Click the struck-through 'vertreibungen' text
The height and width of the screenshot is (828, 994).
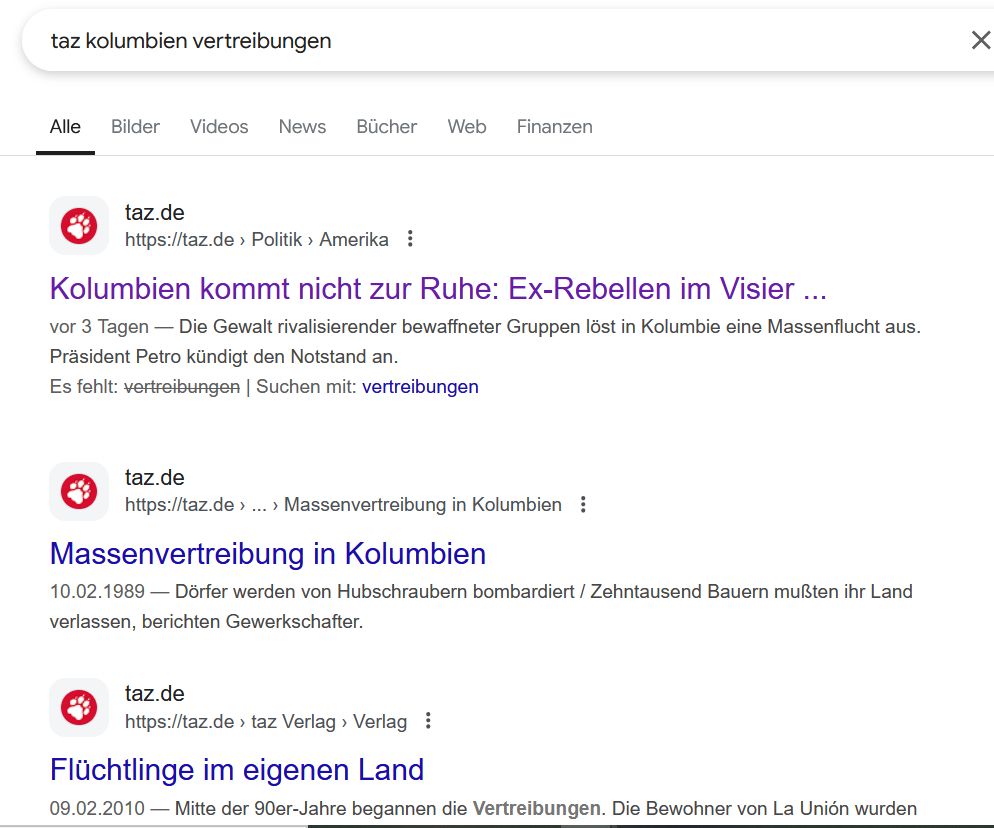[x=182, y=387]
